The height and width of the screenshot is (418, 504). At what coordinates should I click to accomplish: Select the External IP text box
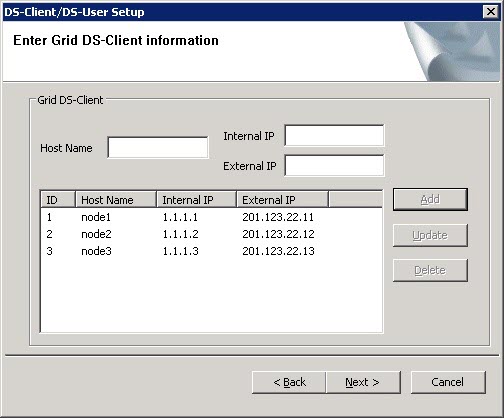(x=334, y=165)
